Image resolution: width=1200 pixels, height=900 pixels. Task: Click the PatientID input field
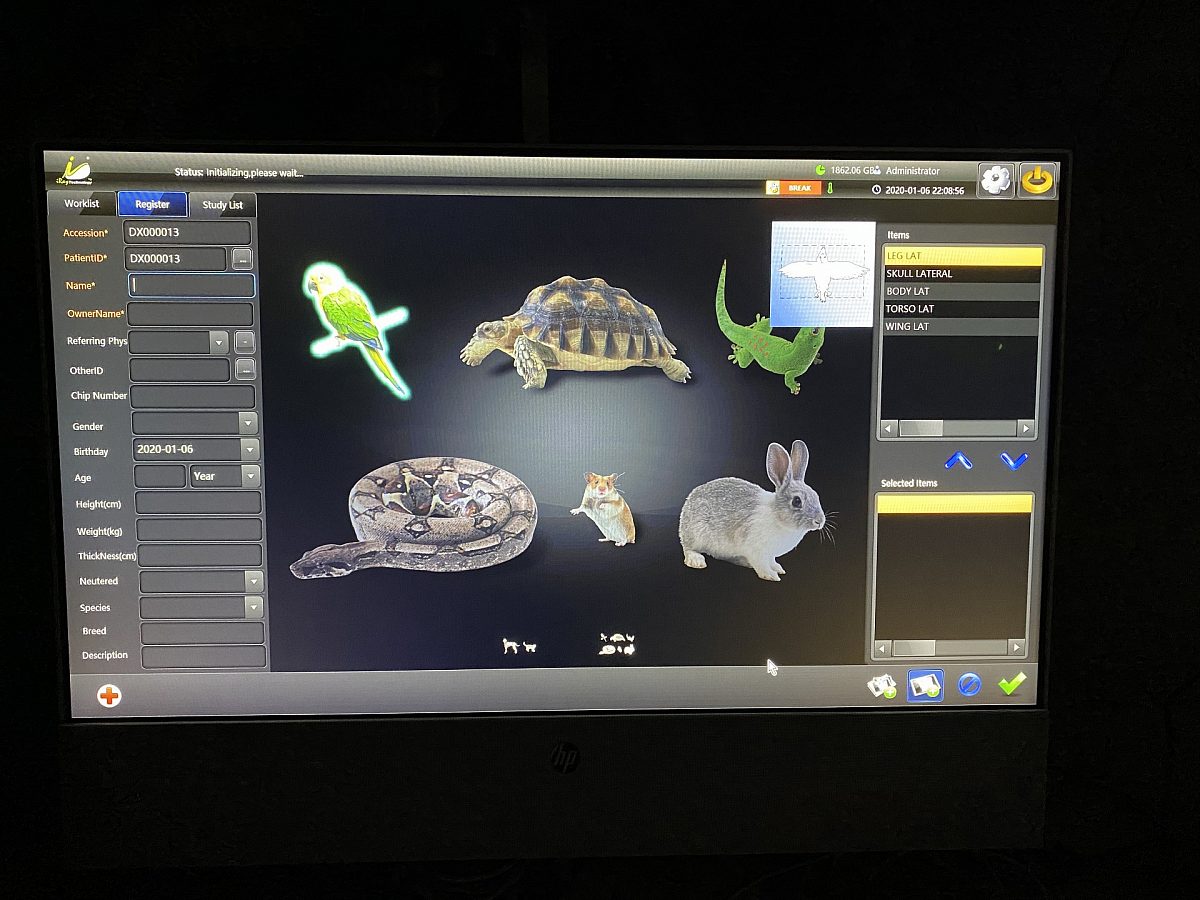pyautogui.click(x=176, y=258)
